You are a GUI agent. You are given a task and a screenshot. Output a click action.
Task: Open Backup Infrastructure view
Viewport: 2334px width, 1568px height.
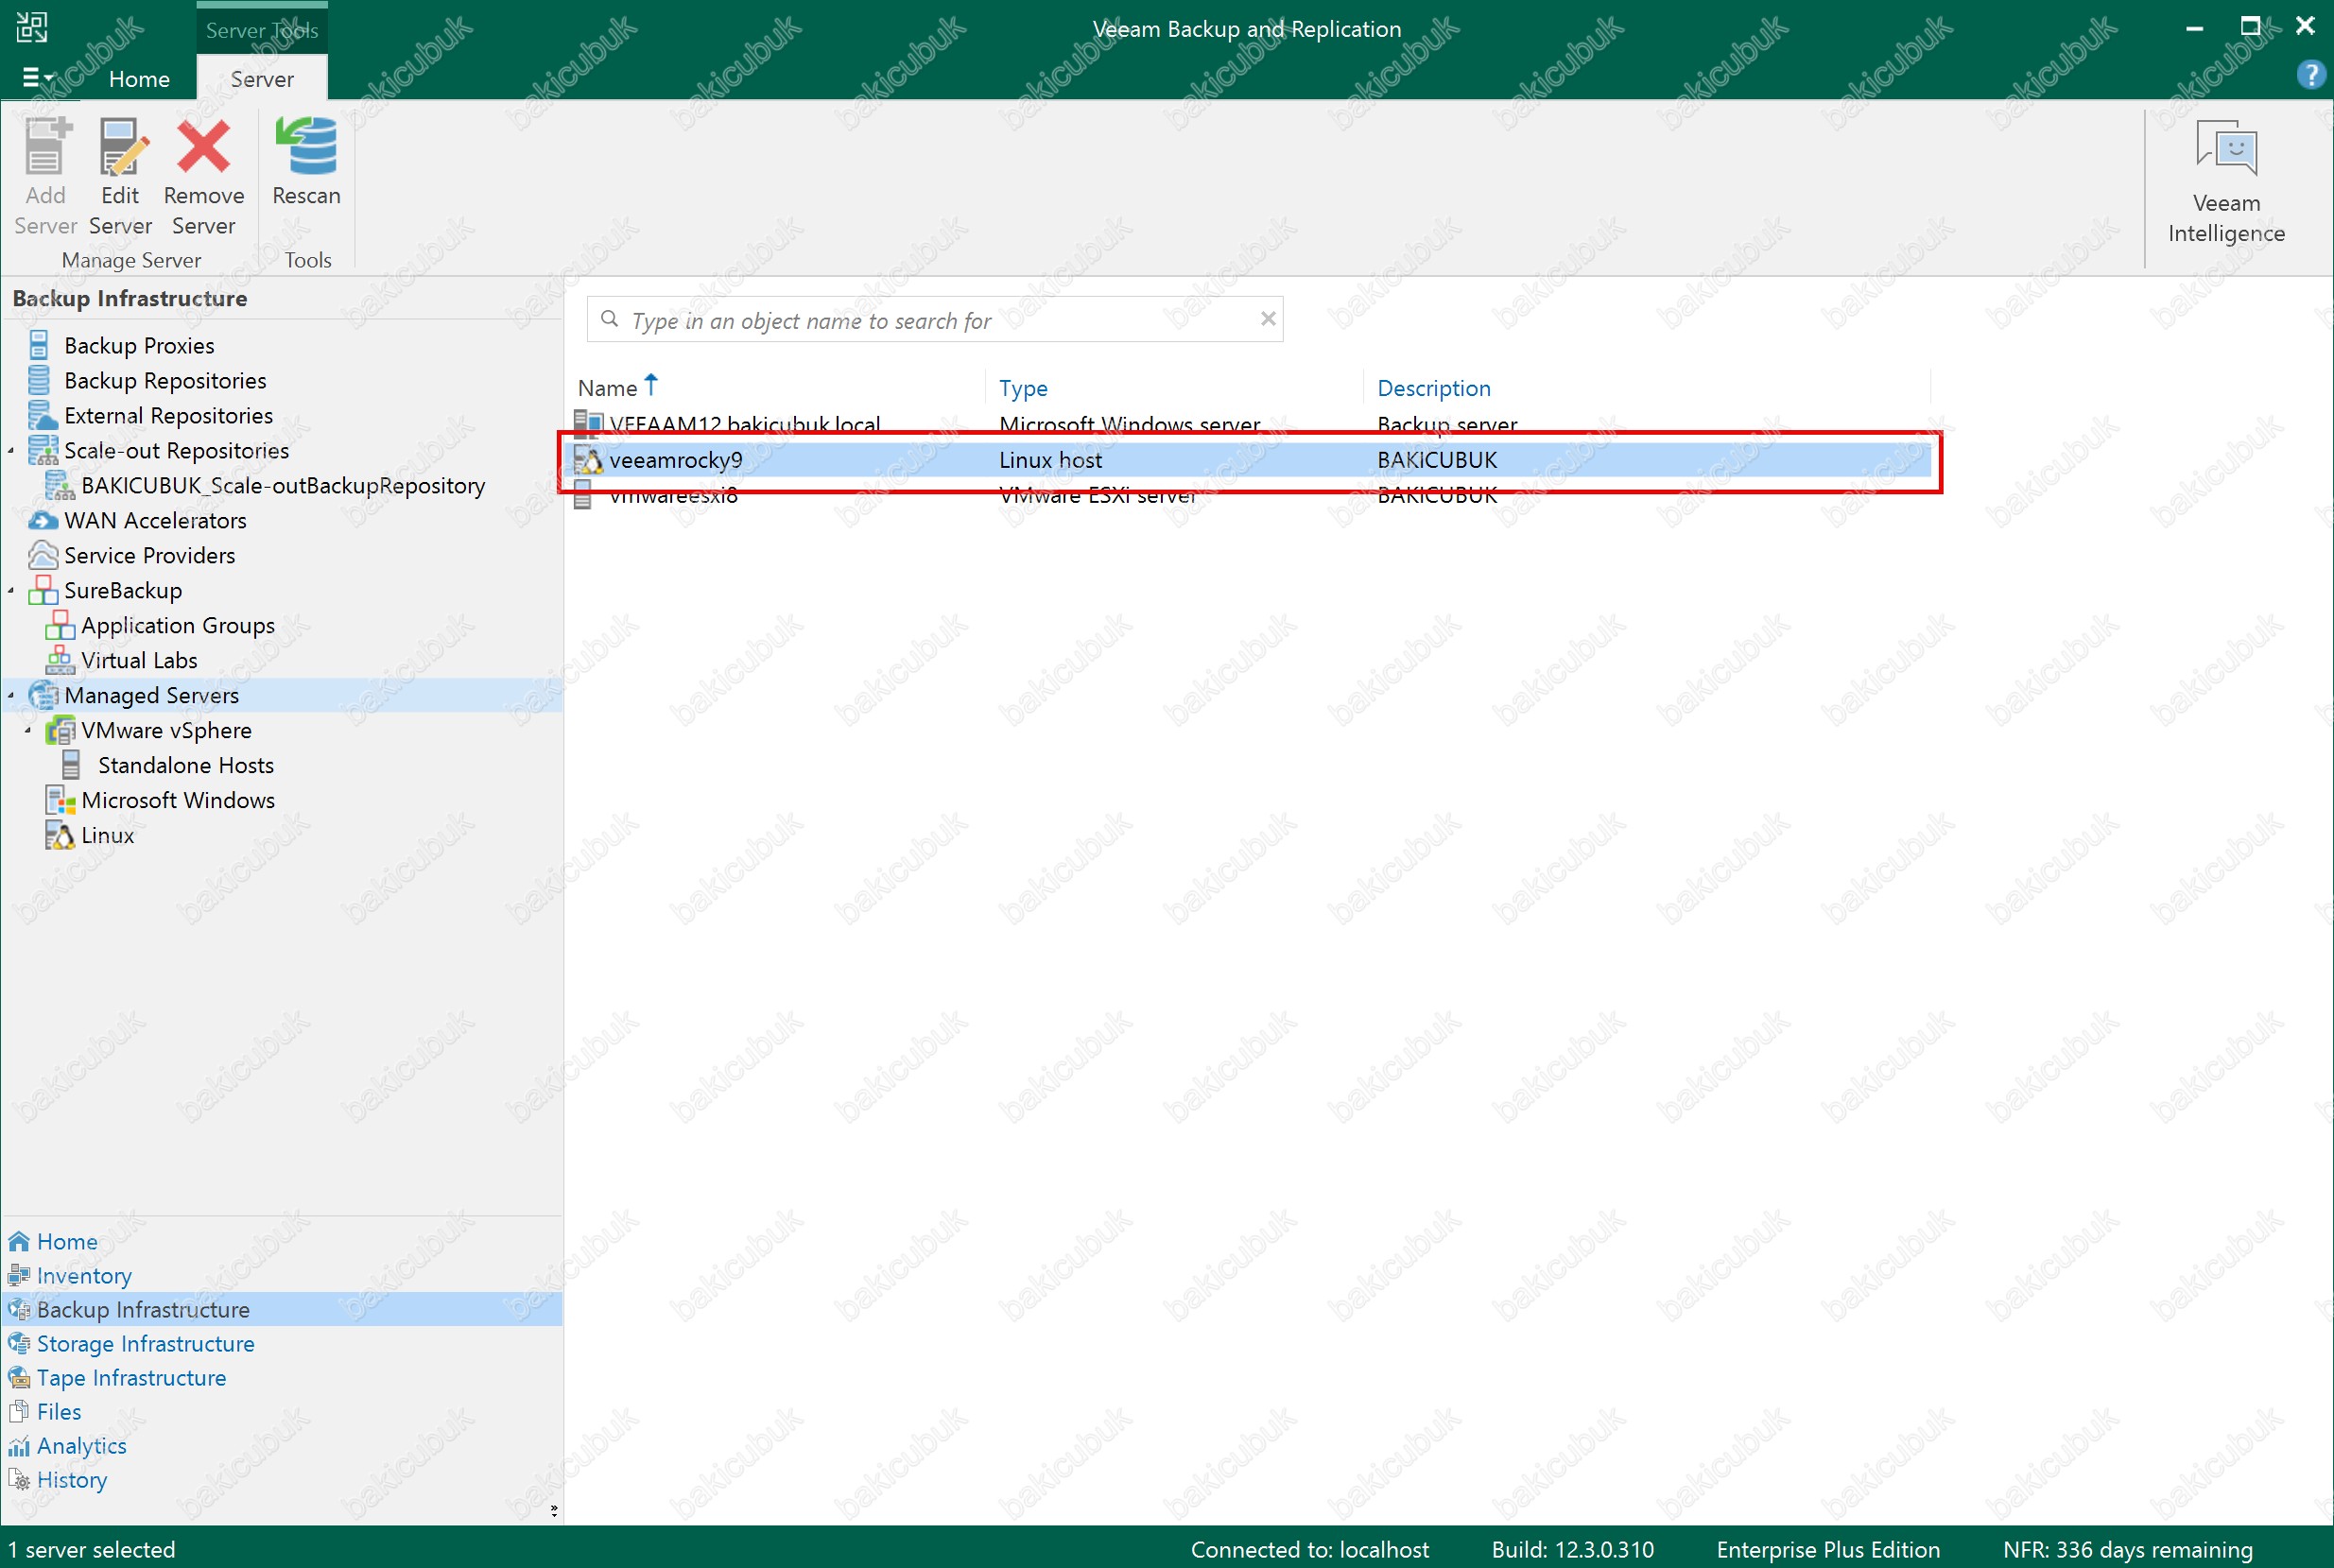pos(143,1309)
